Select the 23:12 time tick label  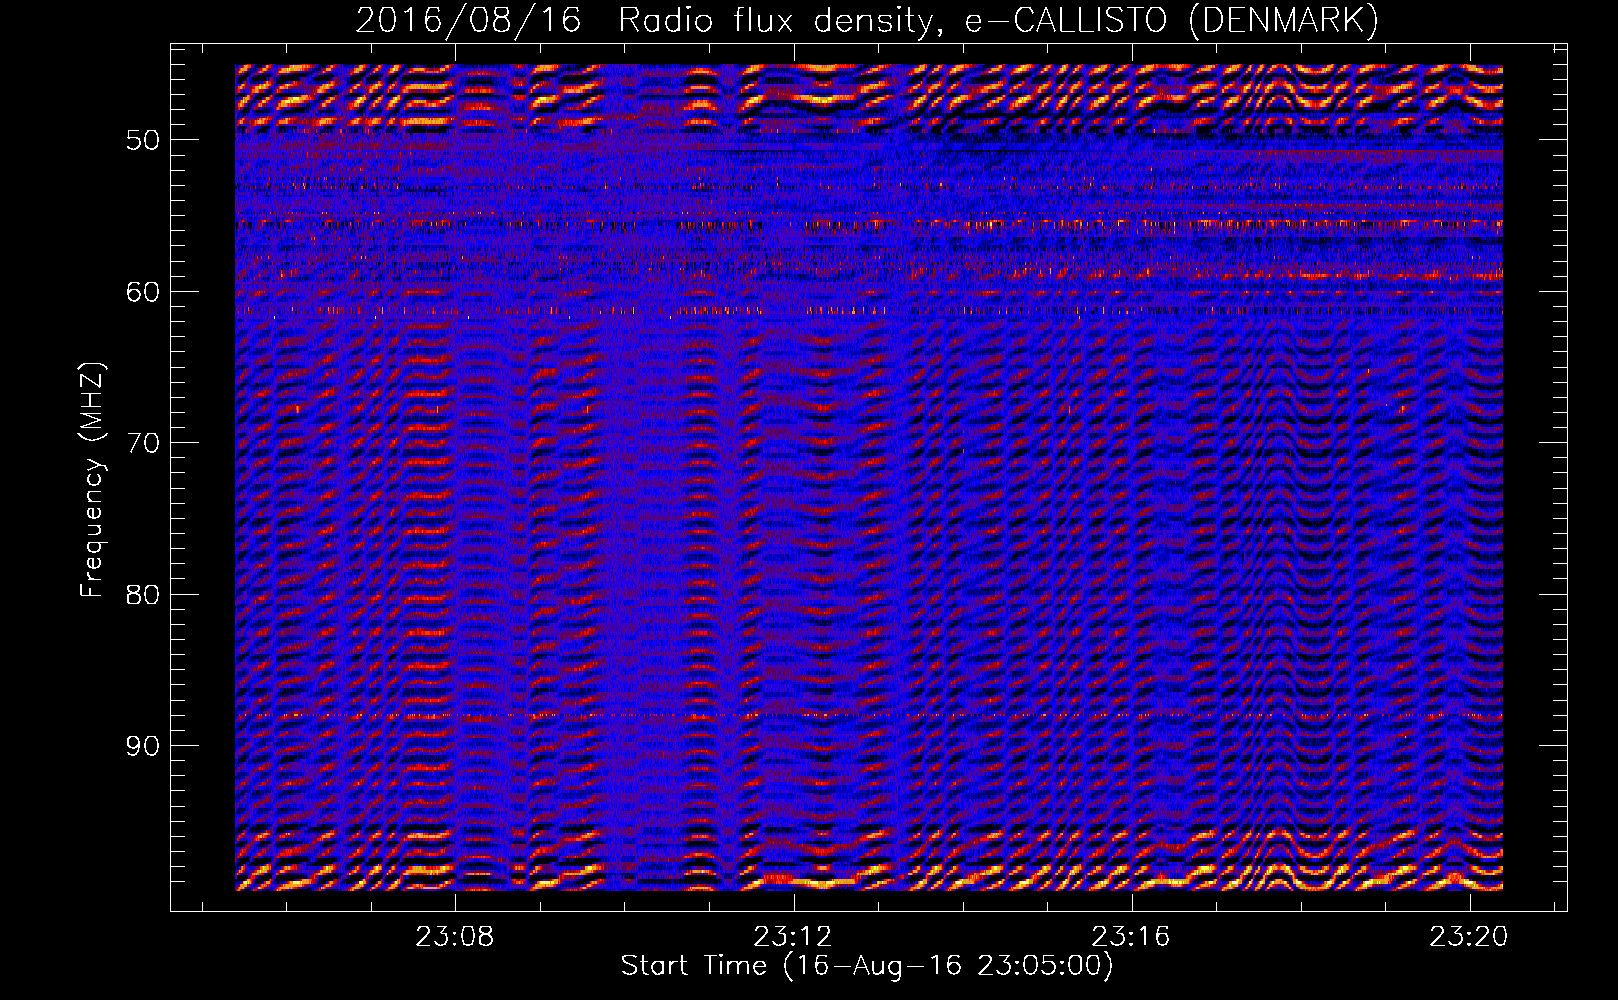coord(793,937)
